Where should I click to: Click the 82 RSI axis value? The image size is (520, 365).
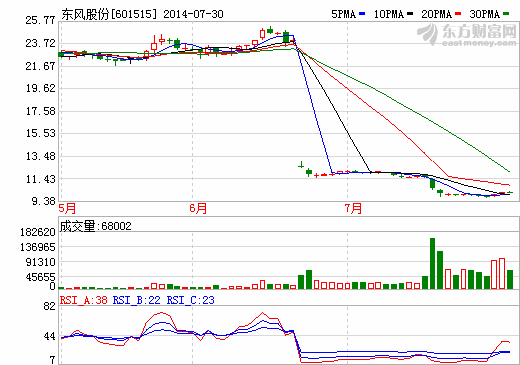pyautogui.click(x=49, y=306)
